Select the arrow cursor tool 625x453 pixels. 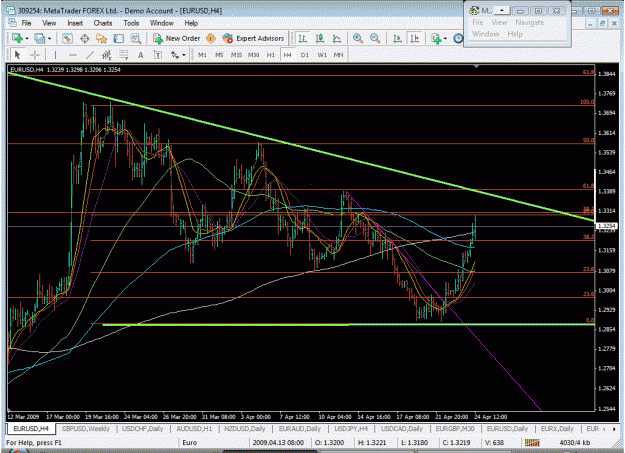[17, 55]
